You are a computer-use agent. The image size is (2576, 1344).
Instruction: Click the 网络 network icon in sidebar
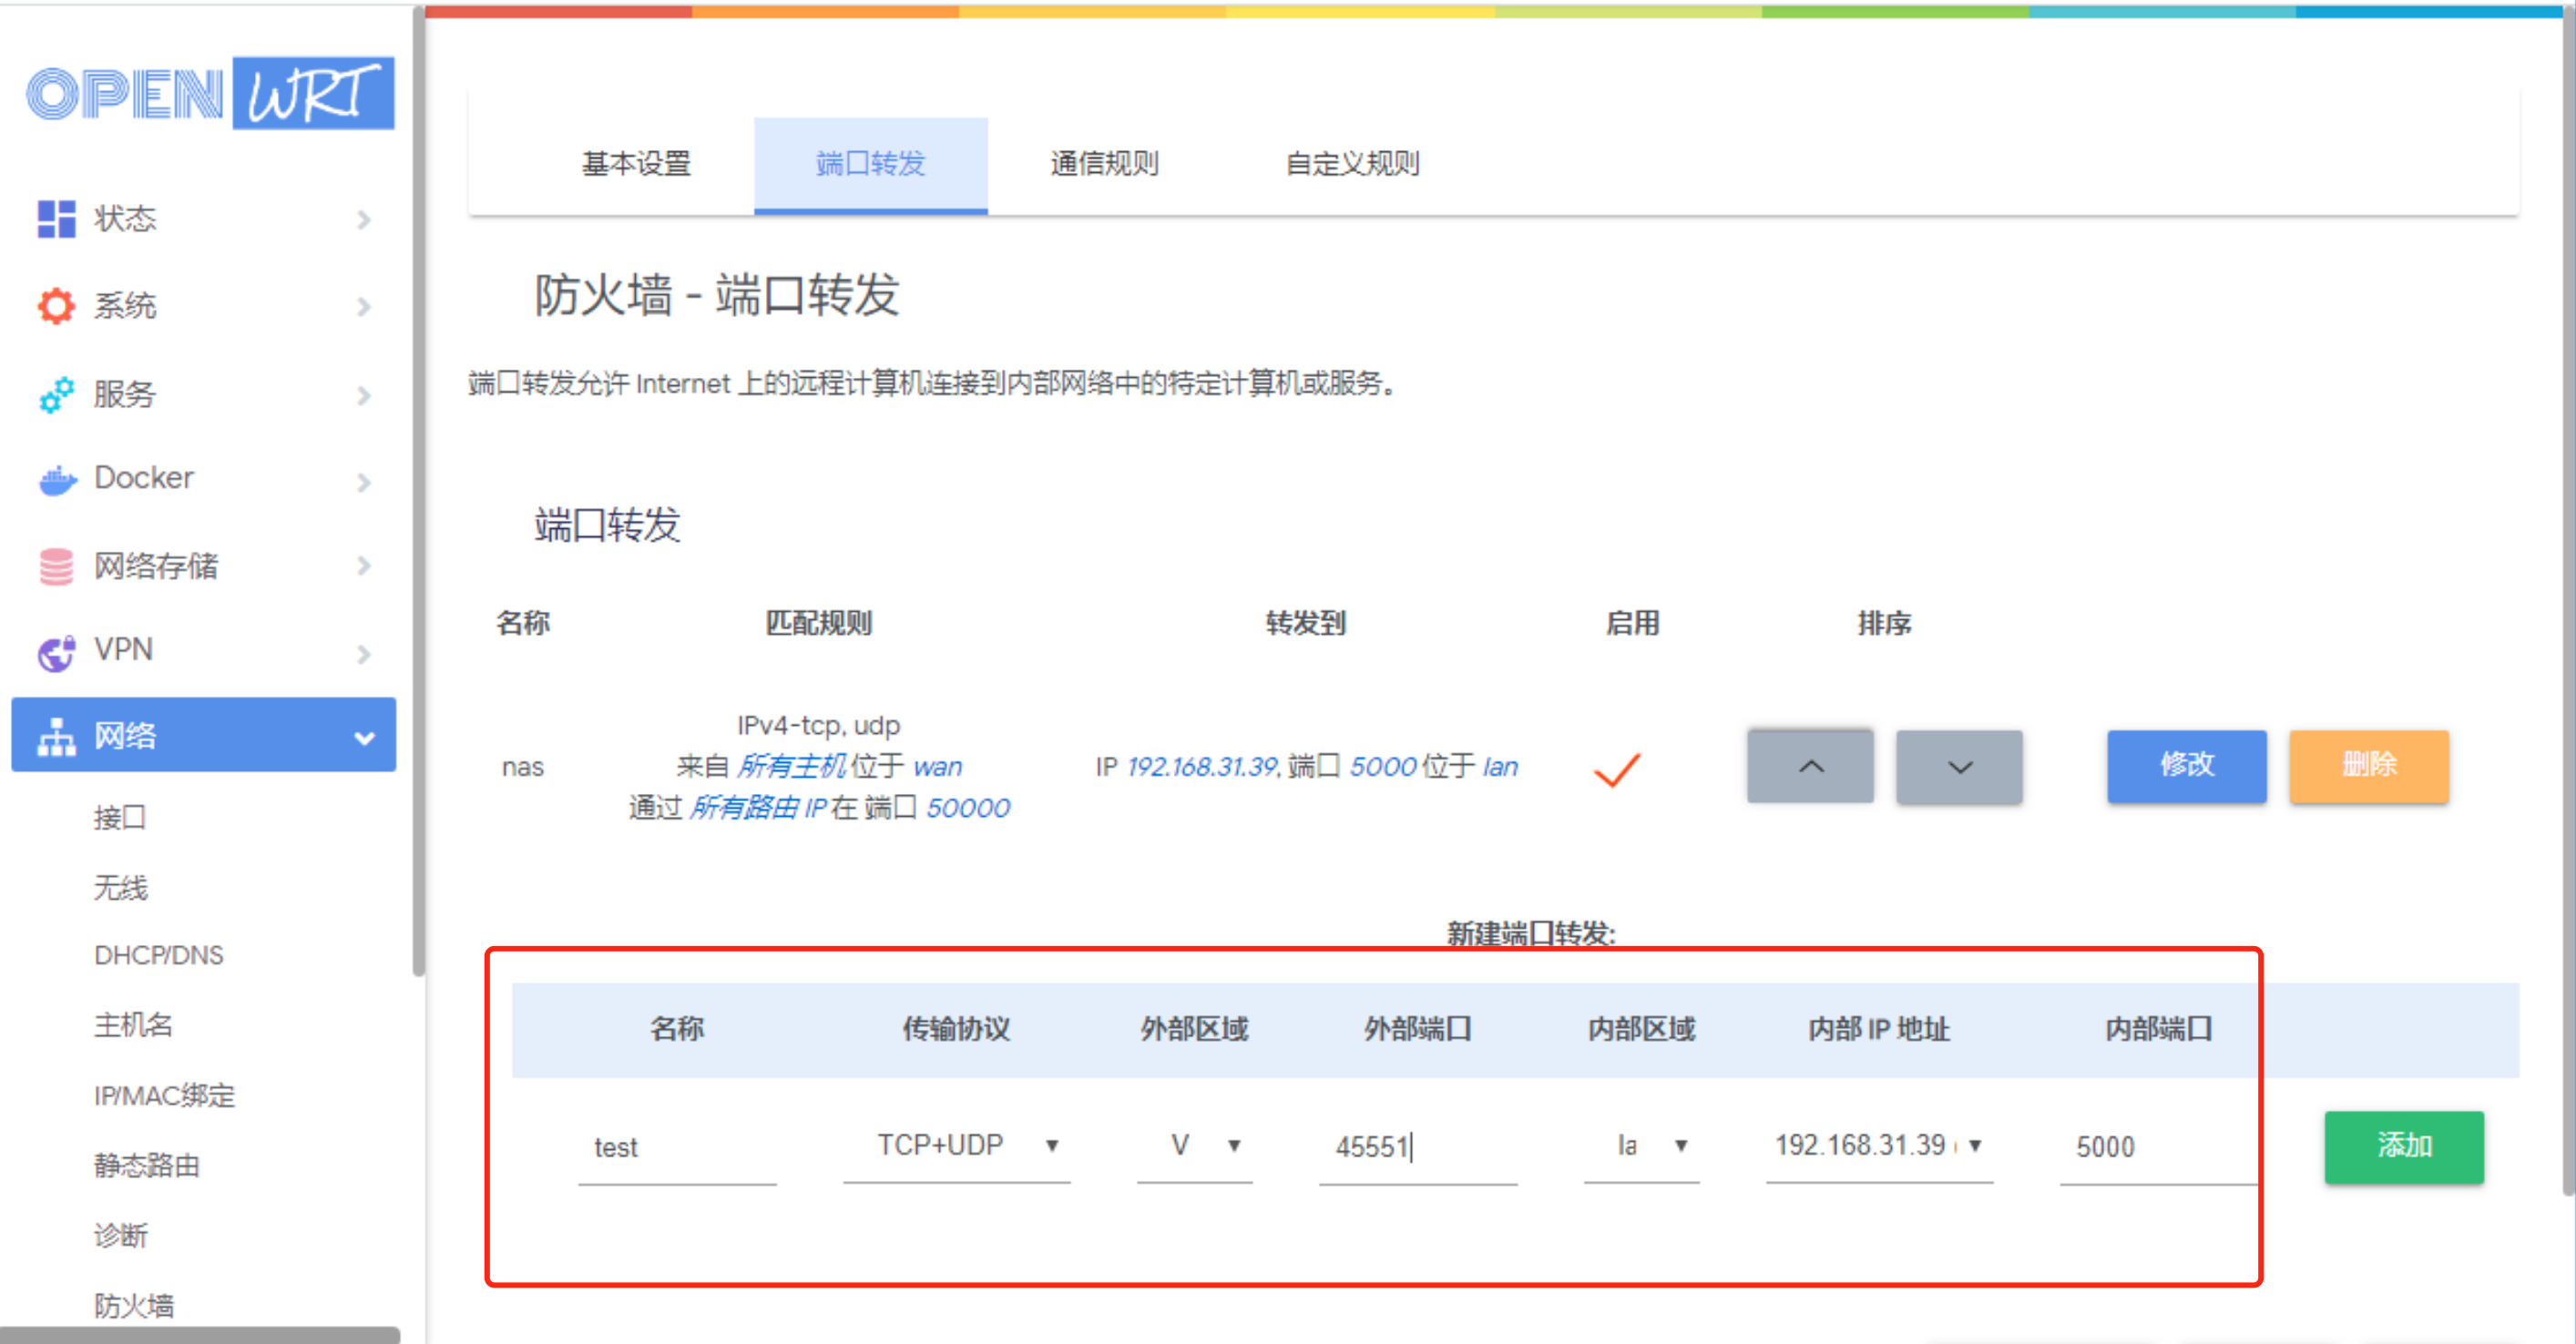point(56,737)
